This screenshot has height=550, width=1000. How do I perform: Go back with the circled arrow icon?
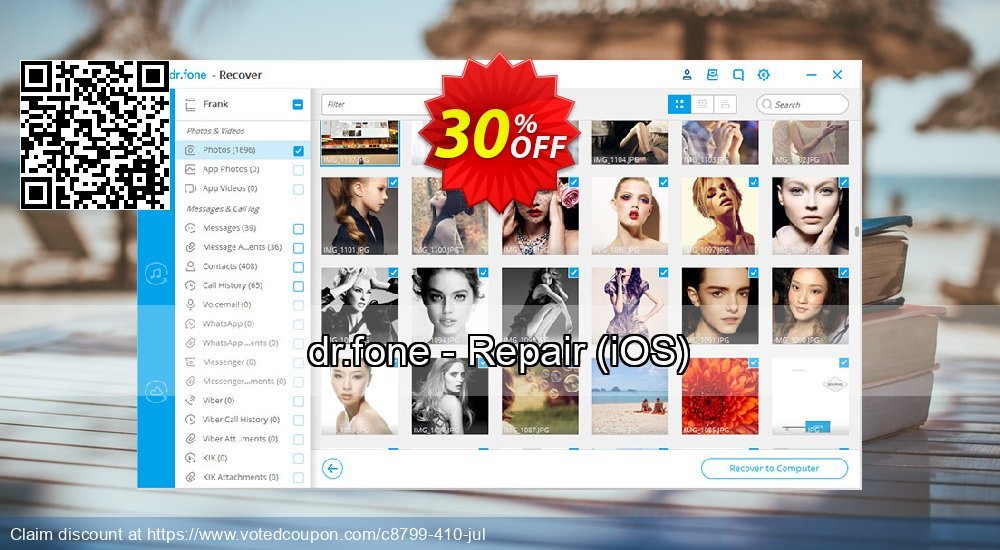pyautogui.click(x=332, y=469)
